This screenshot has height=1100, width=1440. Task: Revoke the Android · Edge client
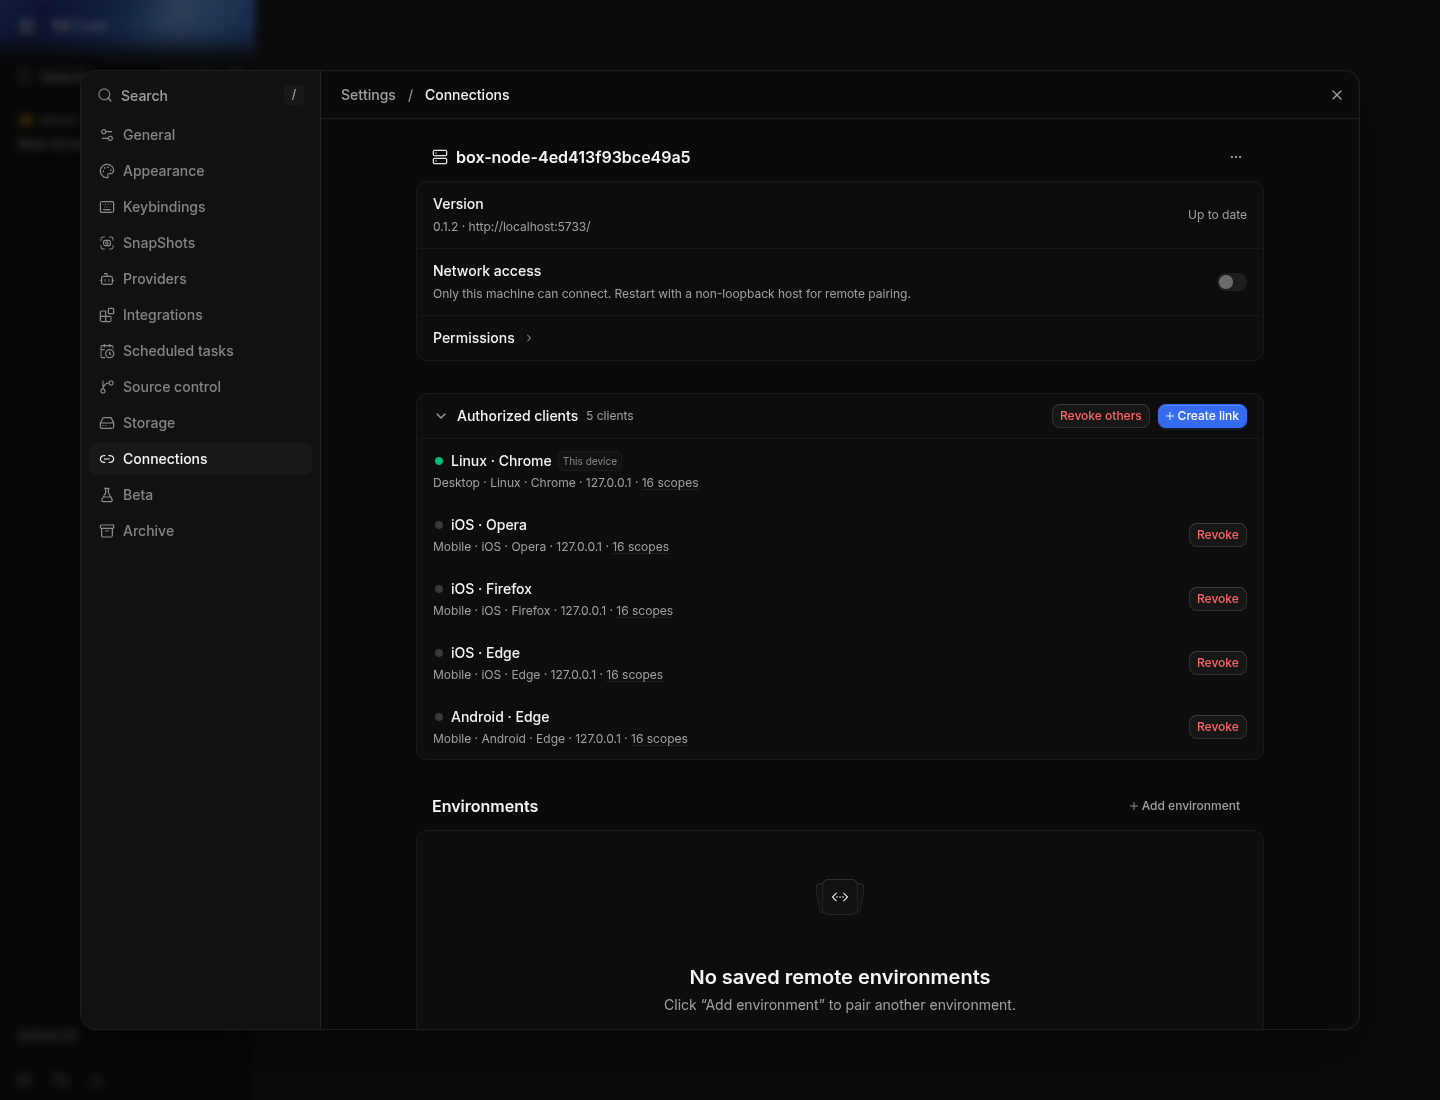[x=1218, y=727]
